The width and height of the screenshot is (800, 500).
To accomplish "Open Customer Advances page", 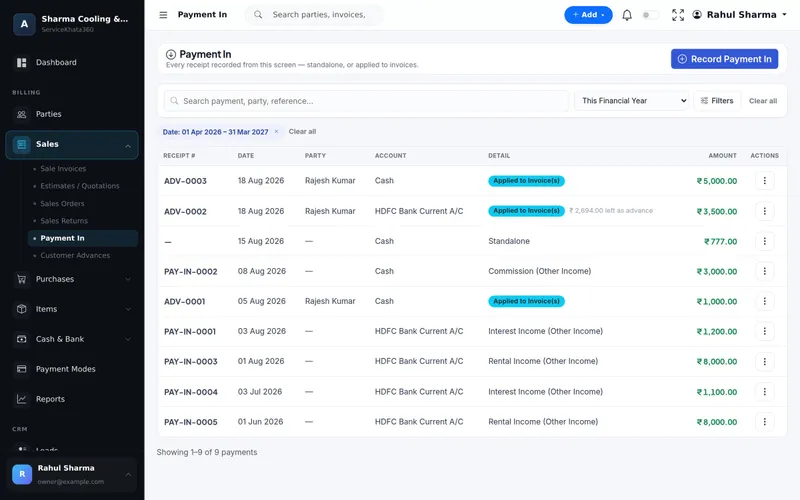I will tap(75, 256).
